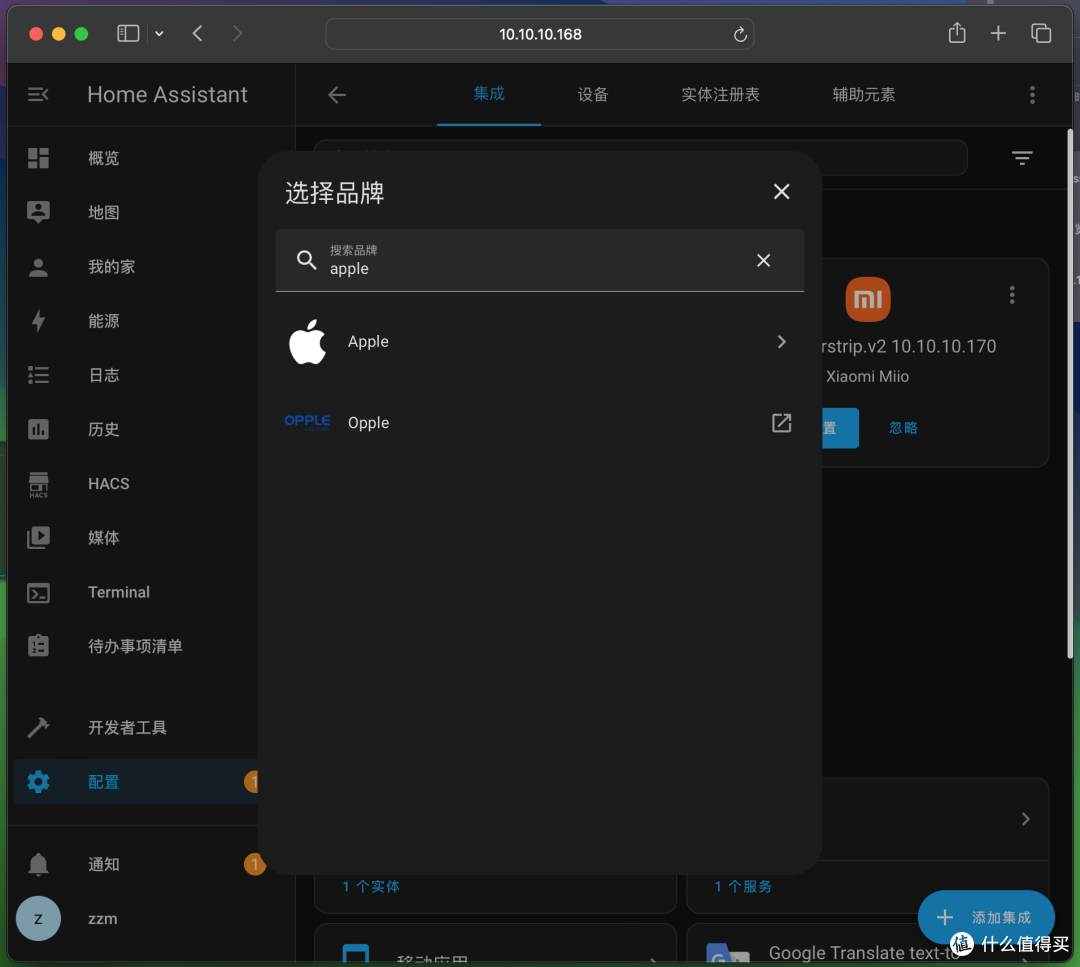Go back in Safari history
Image resolution: width=1080 pixels, height=967 pixels.
point(198,33)
